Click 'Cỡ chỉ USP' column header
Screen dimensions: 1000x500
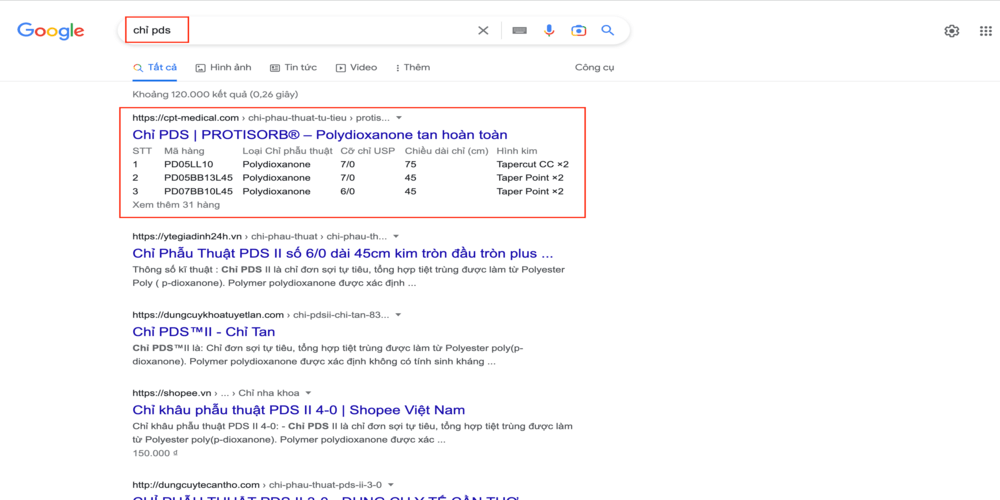368,151
